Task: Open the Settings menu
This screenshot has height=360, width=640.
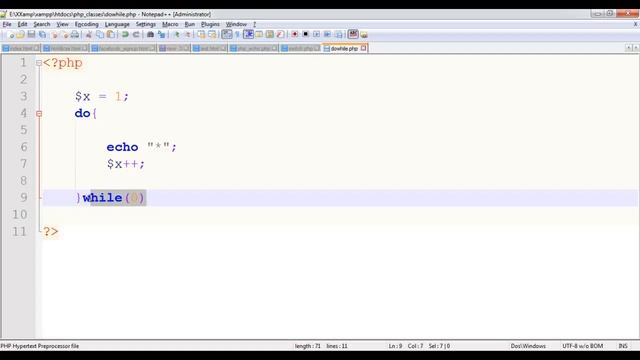Action: (146, 24)
